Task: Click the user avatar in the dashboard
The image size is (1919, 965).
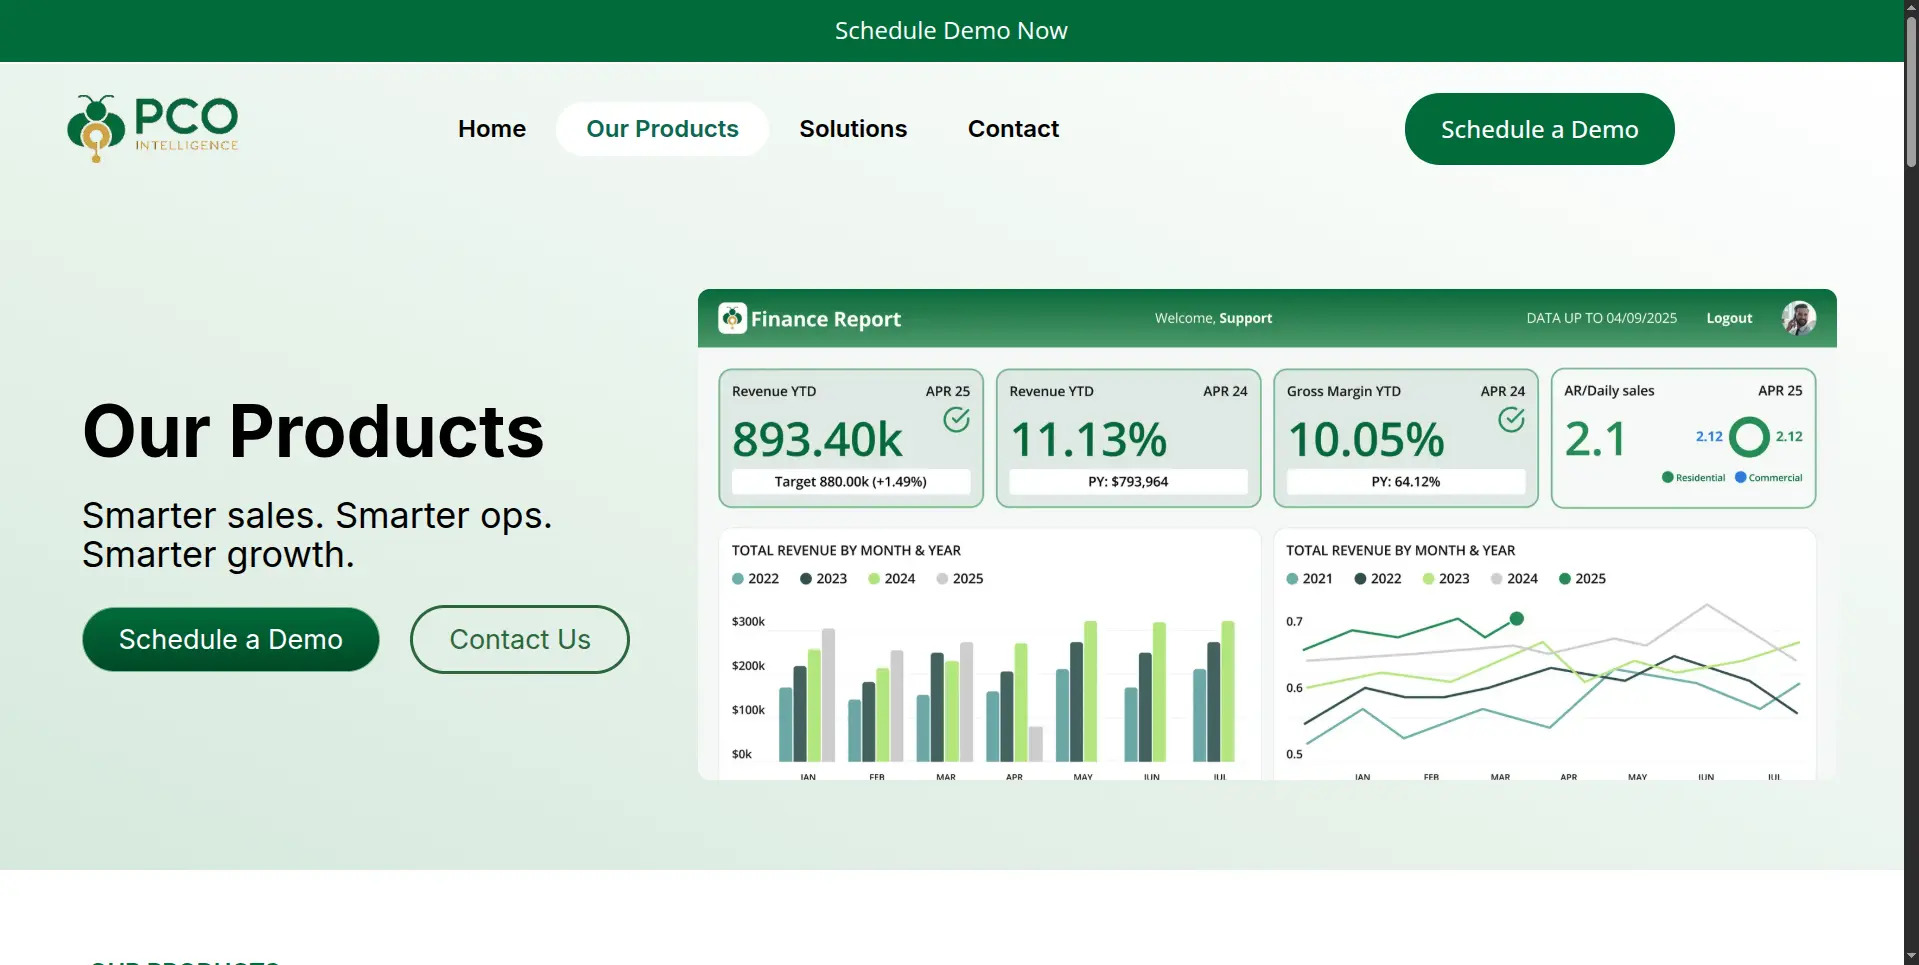Action: (x=1799, y=318)
